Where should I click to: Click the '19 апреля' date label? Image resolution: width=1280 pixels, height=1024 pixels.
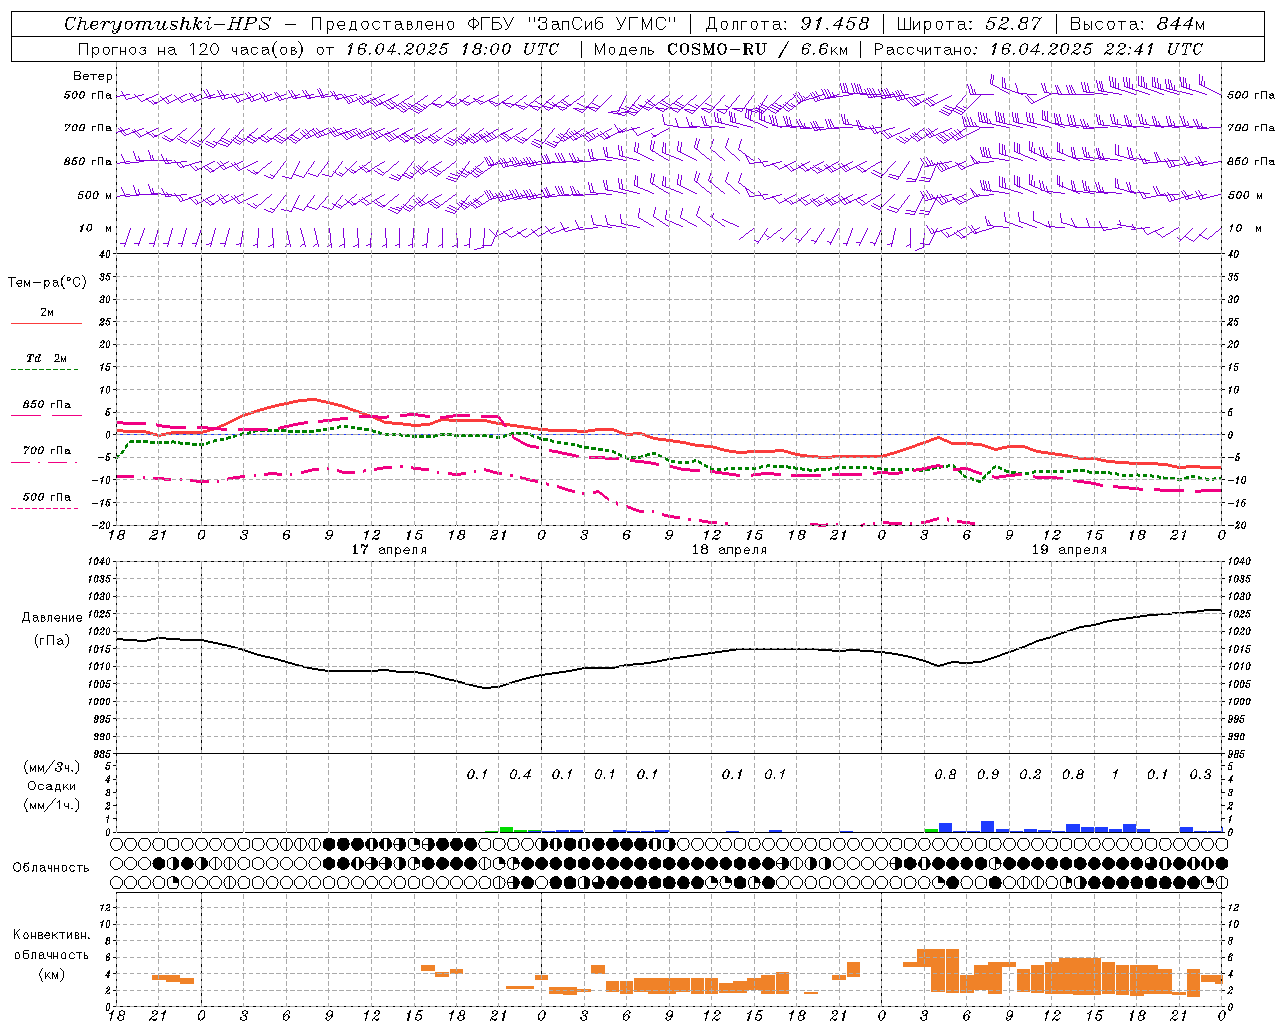(1069, 550)
